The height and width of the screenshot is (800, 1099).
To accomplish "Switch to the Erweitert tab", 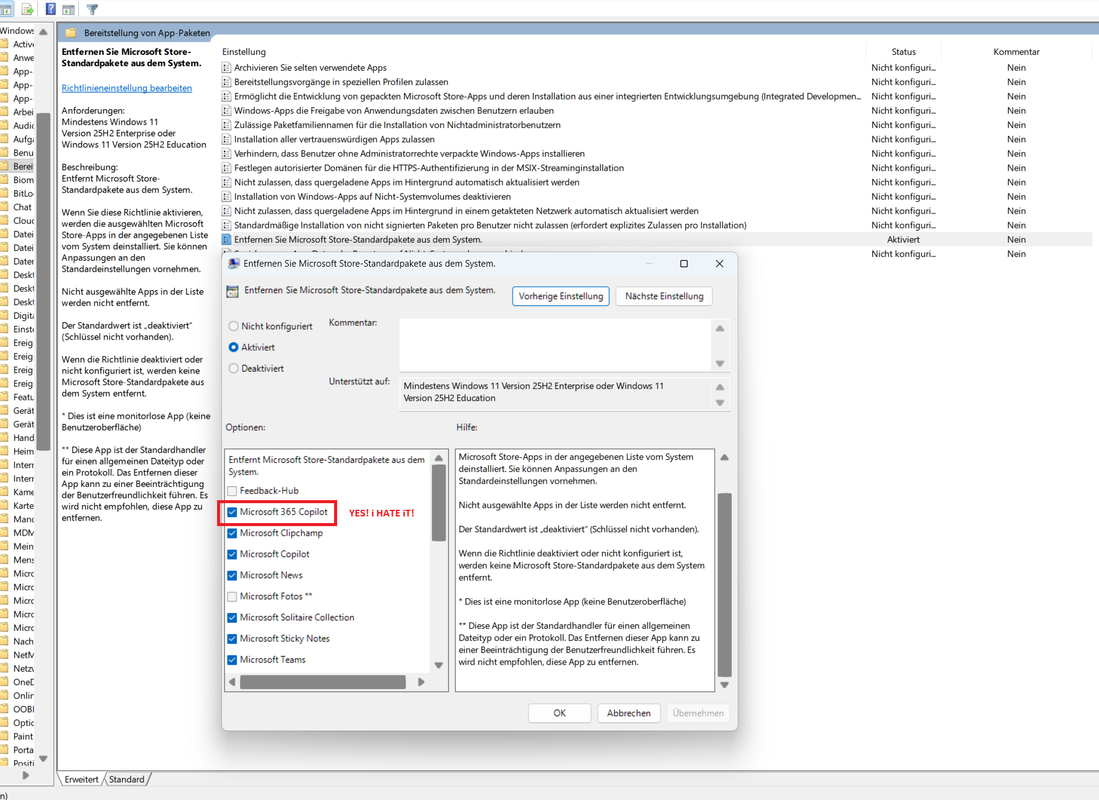I will click(x=81, y=780).
